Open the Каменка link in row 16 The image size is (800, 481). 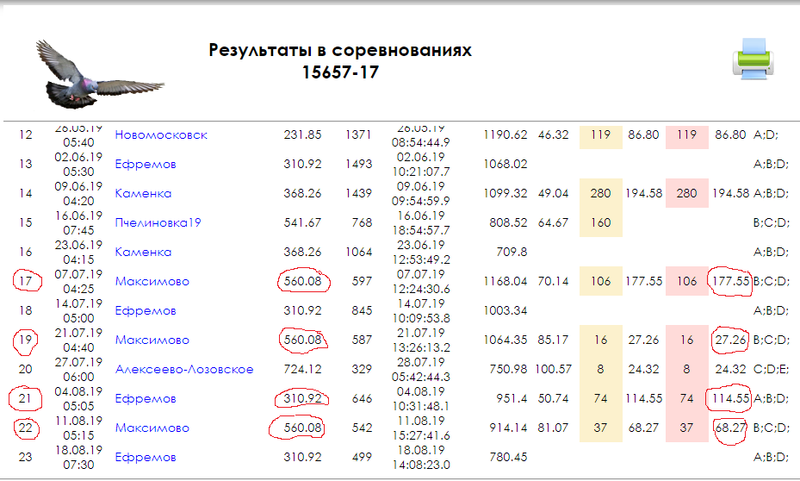coord(143,252)
